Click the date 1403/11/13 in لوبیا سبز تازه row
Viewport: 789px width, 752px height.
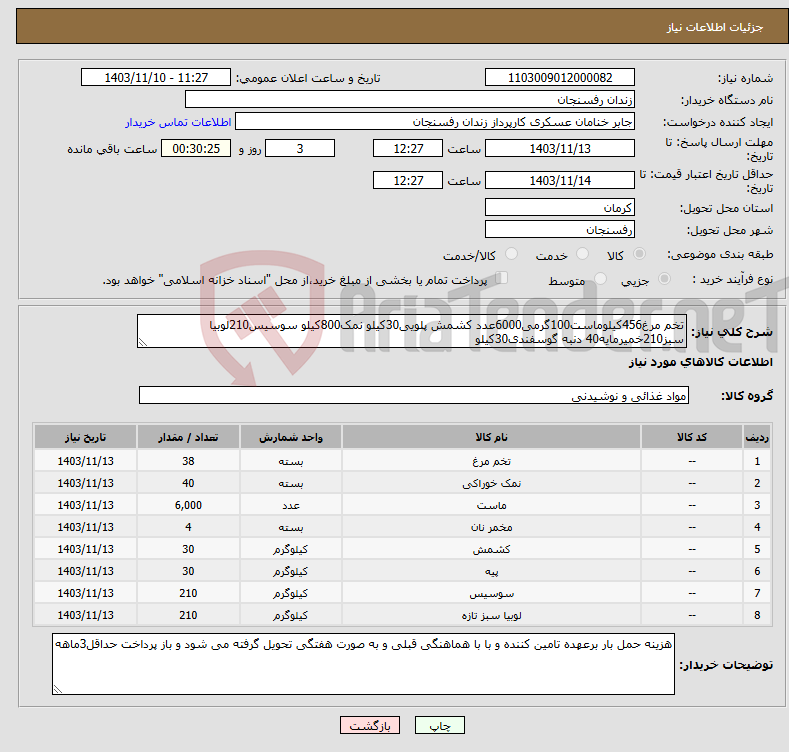(x=86, y=615)
